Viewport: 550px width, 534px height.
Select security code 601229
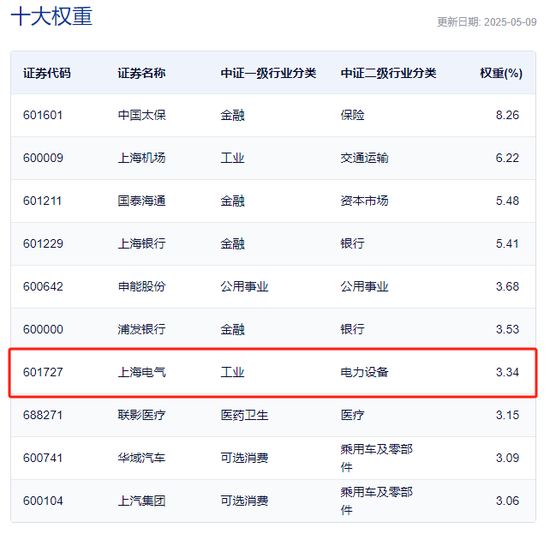[43, 243]
